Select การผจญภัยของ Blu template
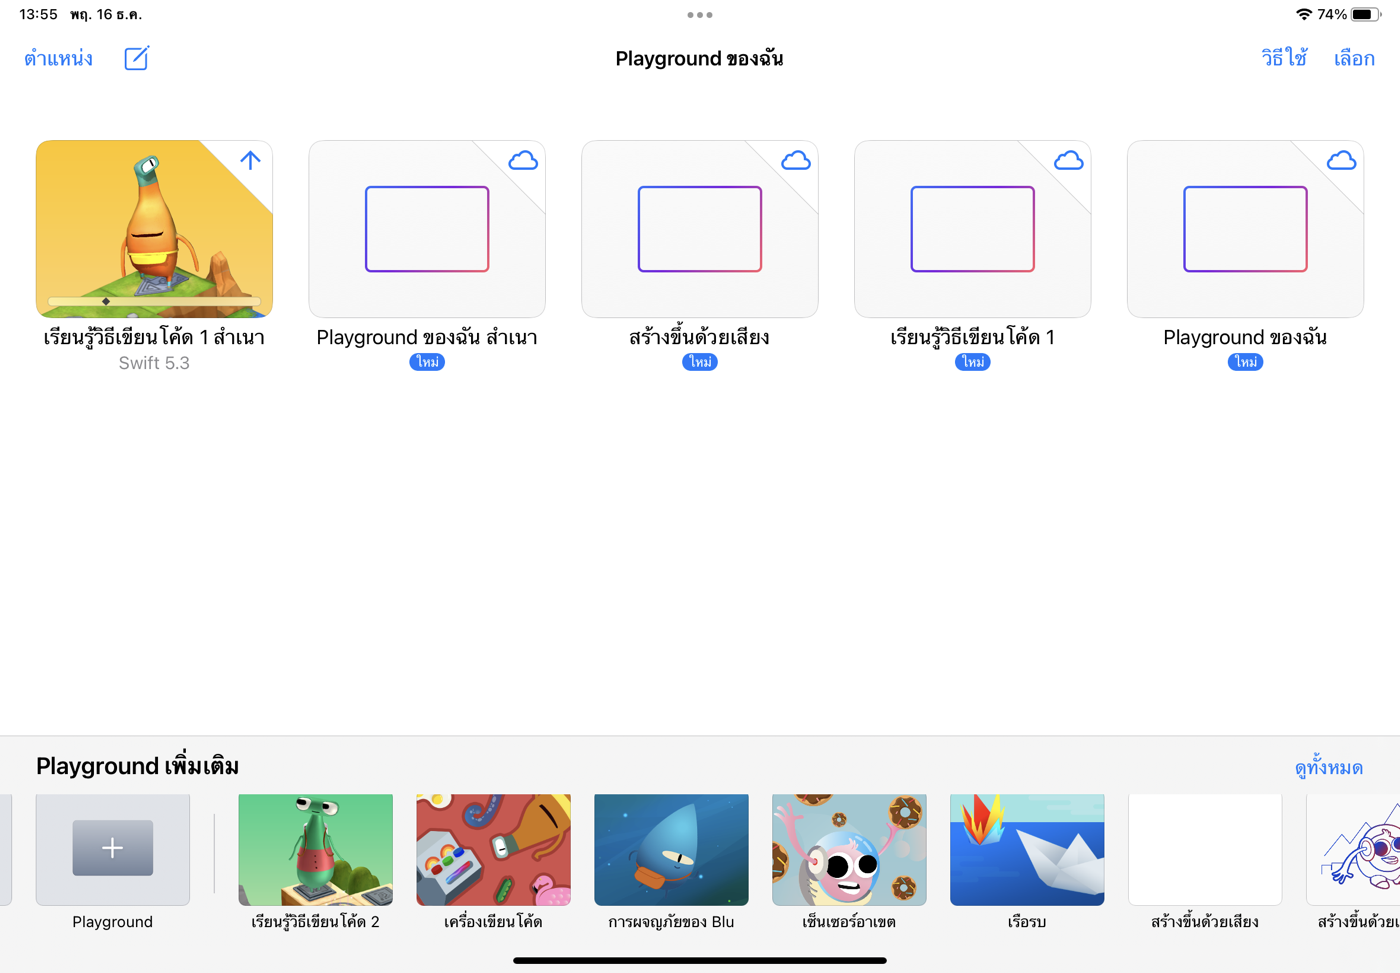This screenshot has height=973, width=1400. tap(671, 849)
